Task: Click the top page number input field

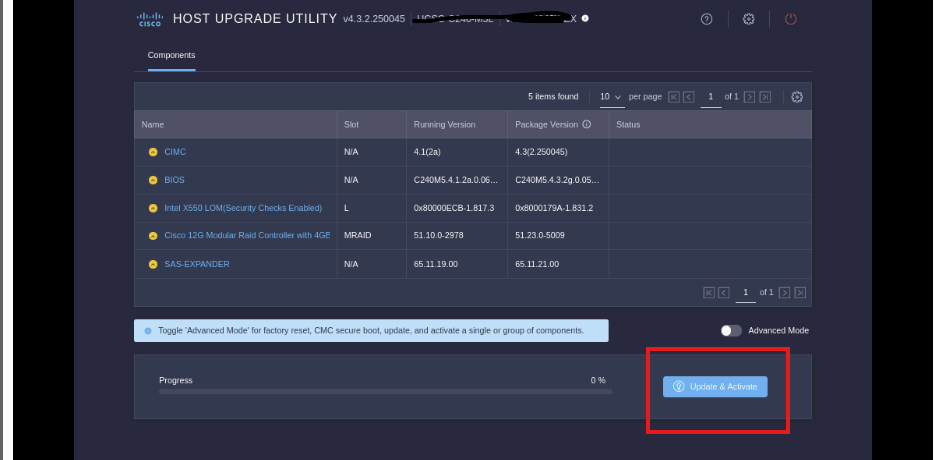Action: click(711, 97)
